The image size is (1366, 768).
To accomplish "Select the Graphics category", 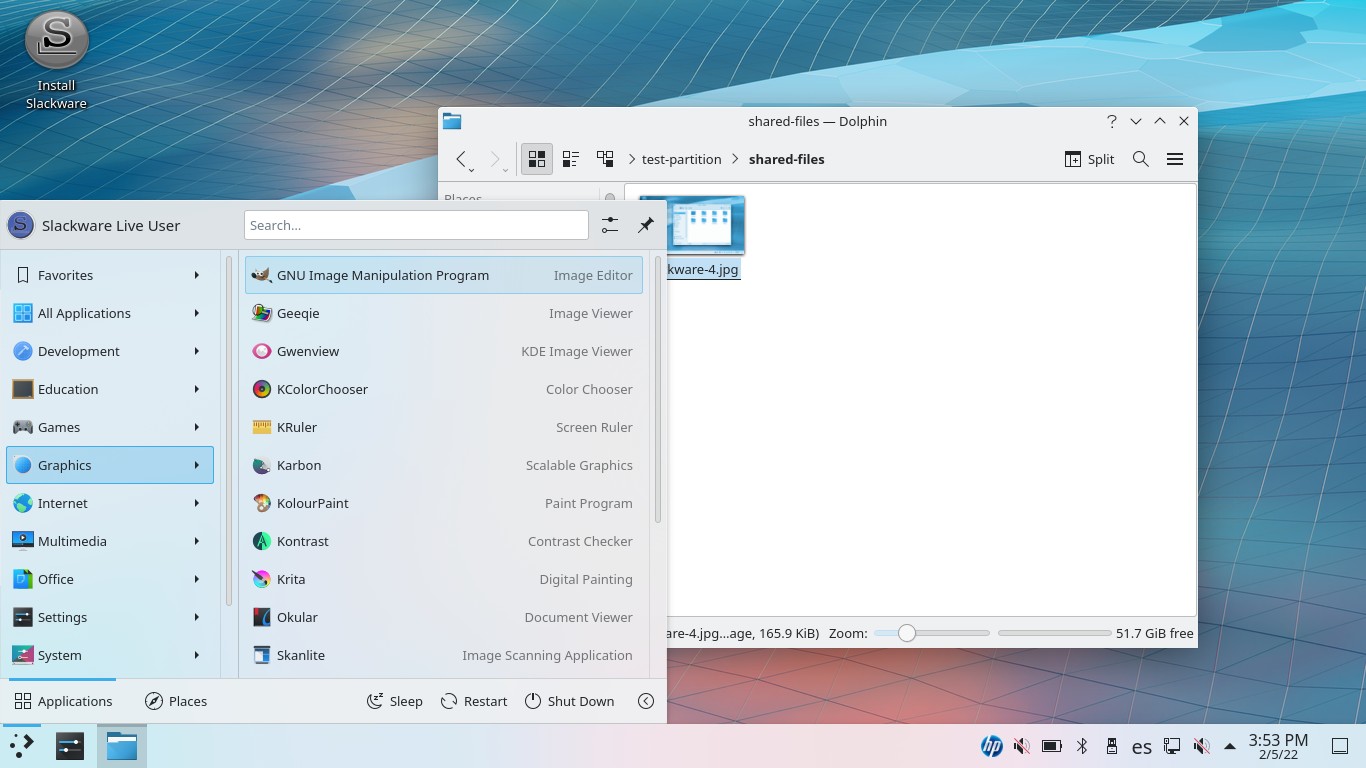I will click(110, 465).
